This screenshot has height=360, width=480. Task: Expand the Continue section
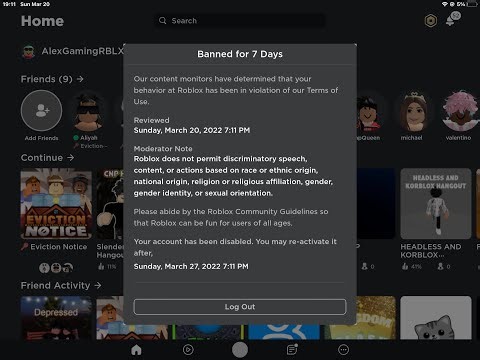tap(47, 158)
